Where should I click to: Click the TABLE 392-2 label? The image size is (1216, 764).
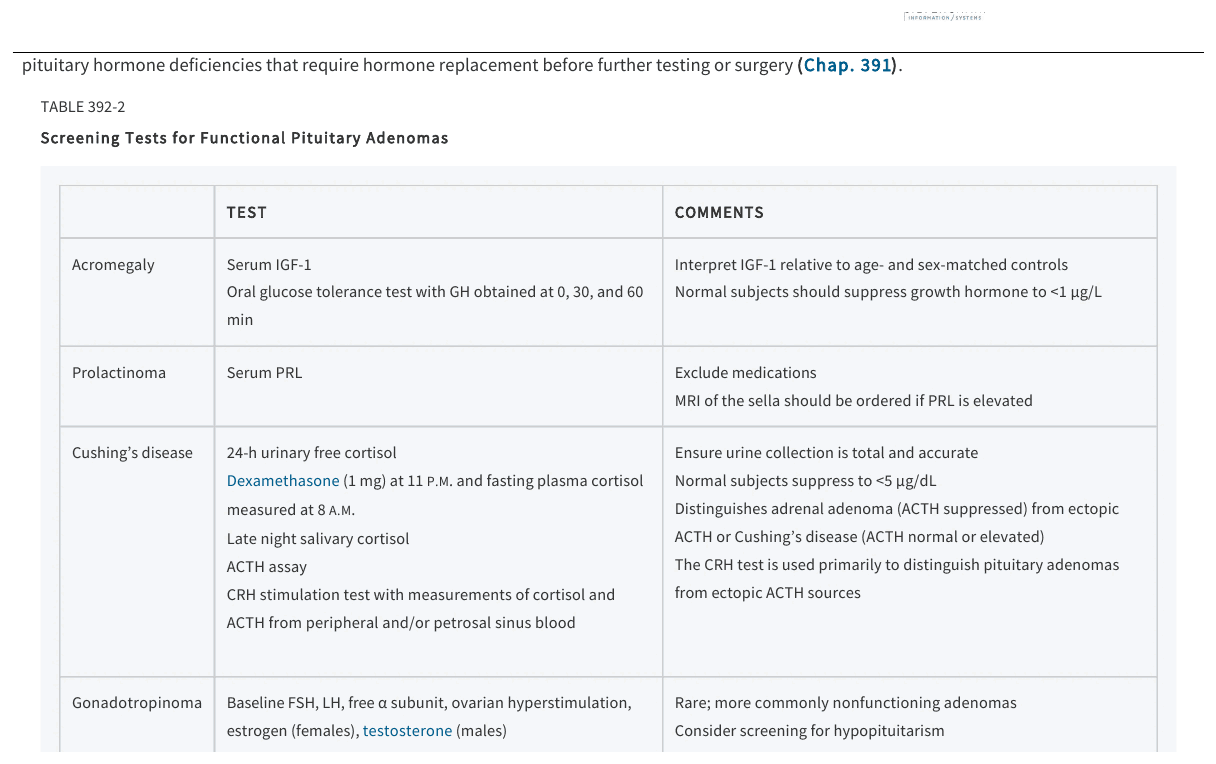pos(83,107)
